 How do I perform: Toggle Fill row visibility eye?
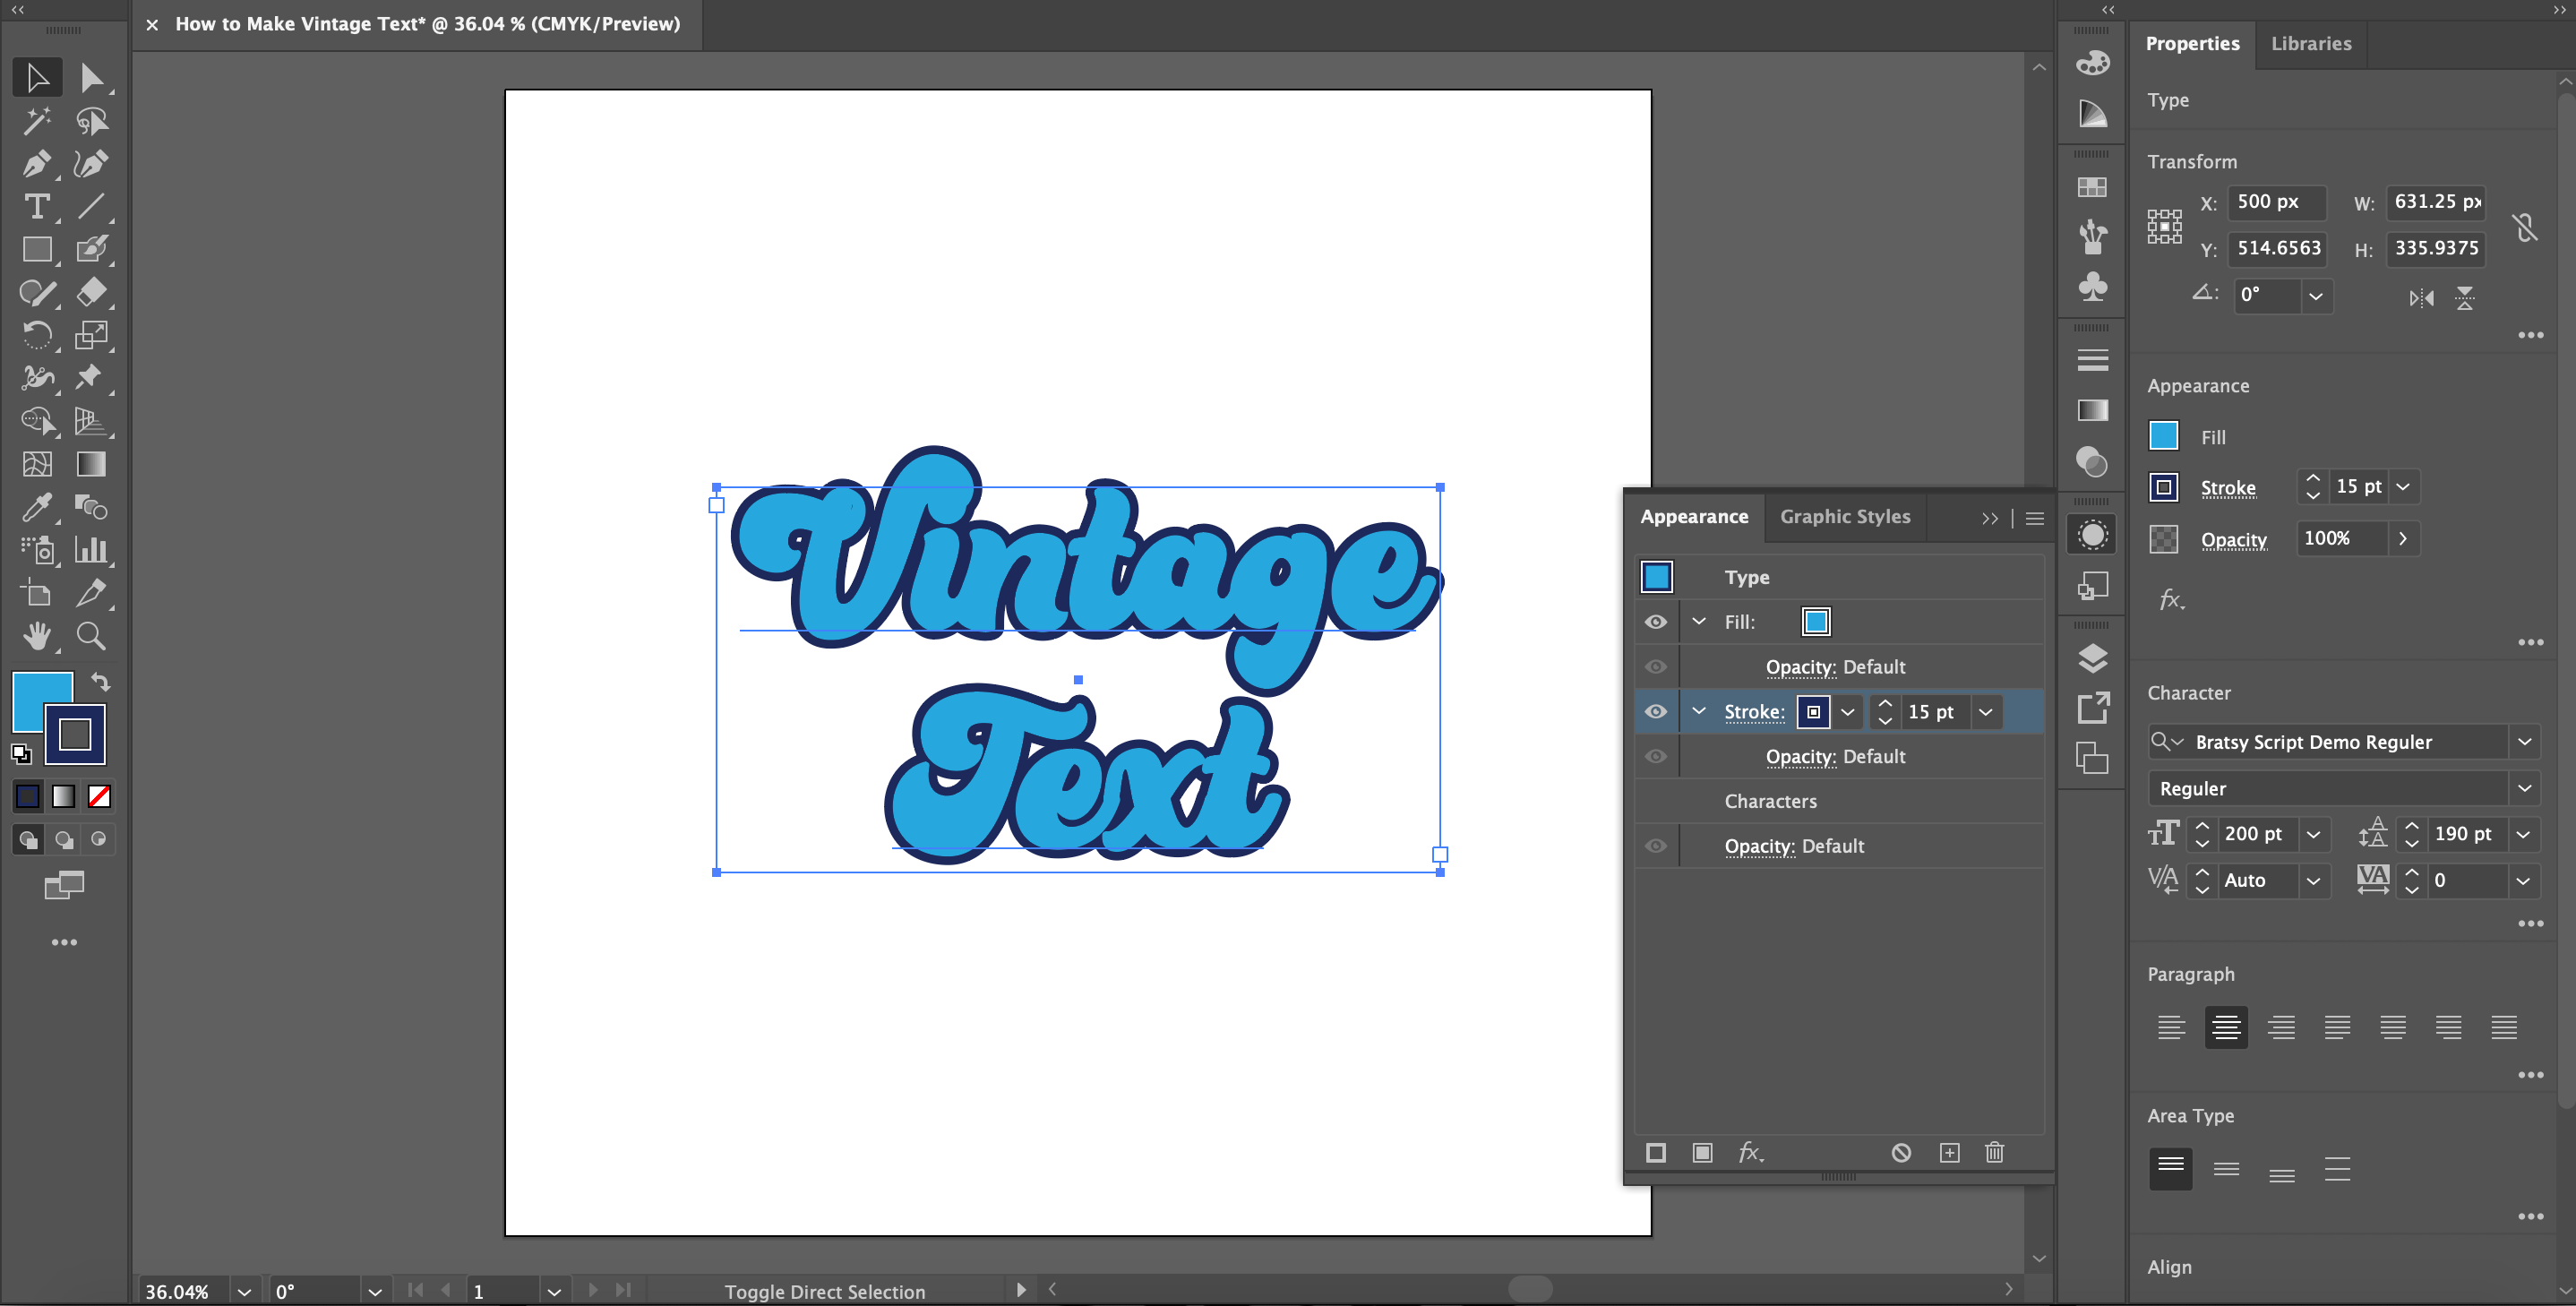(x=1656, y=622)
